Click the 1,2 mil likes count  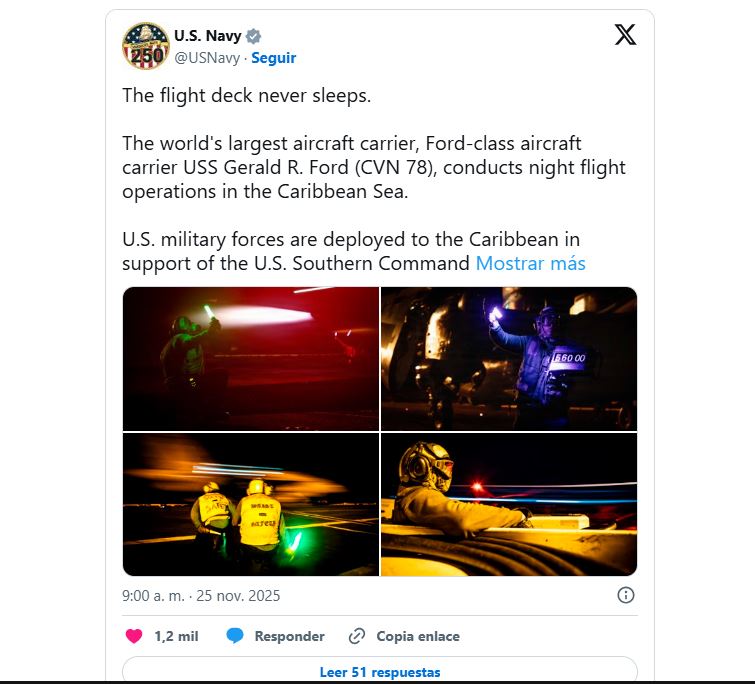tap(176, 636)
